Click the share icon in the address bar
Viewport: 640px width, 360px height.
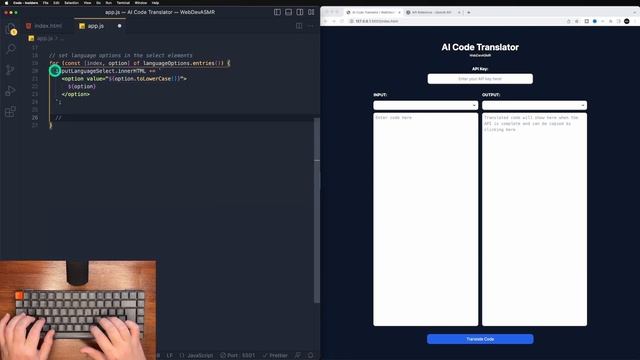(x=569, y=21)
